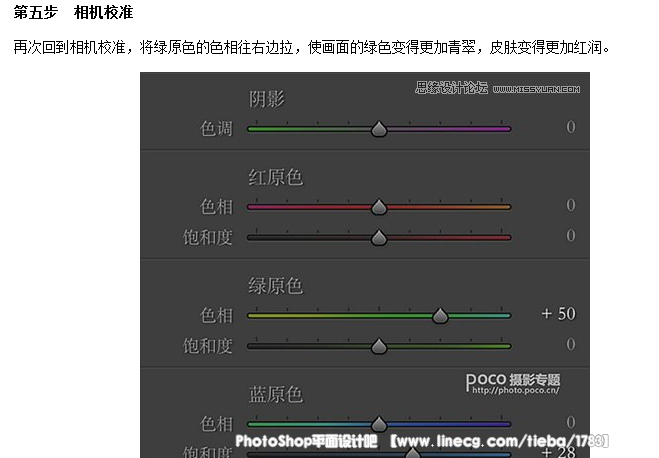Click the blue primary hue value 0
The height and width of the screenshot is (458, 659).
click(x=570, y=422)
